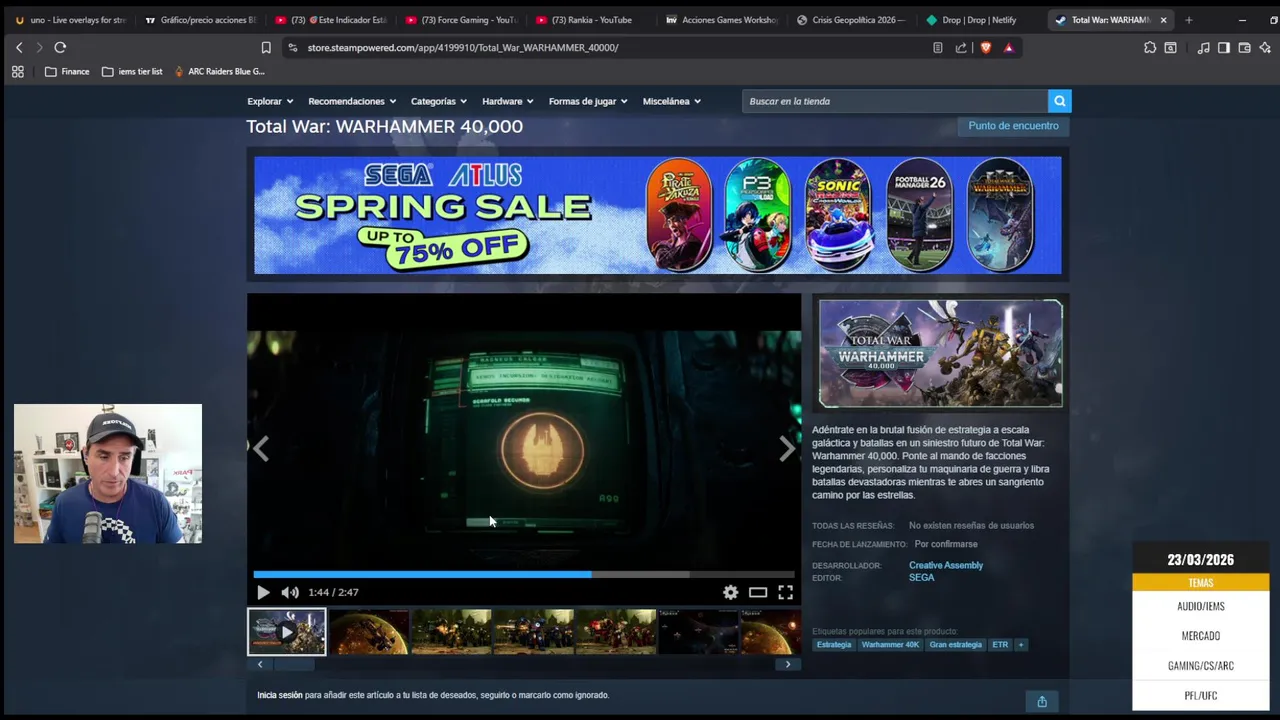The width and height of the screenshot is (1280, 720).
Task: Open the Brave Wallet icon
Action: [x=1244, y=47]
